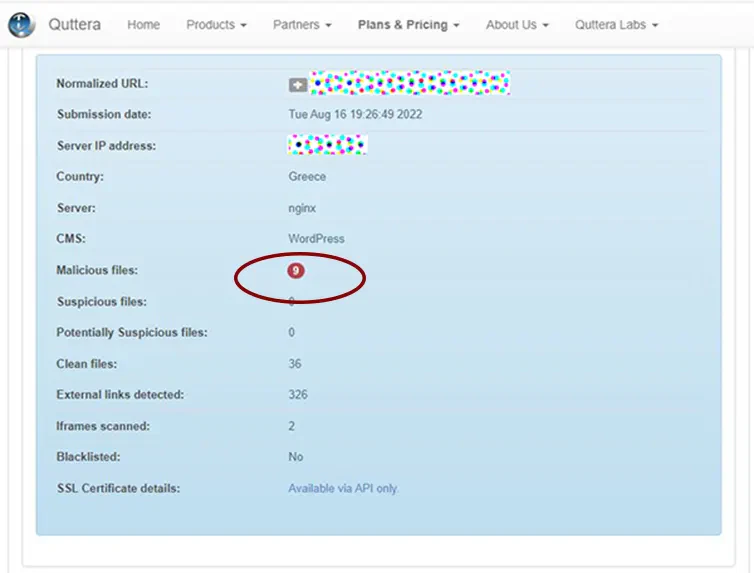Viewport: 754px width, 573px height.
Task: Expand the Quttera Labs menu
Action: point(616,25)
